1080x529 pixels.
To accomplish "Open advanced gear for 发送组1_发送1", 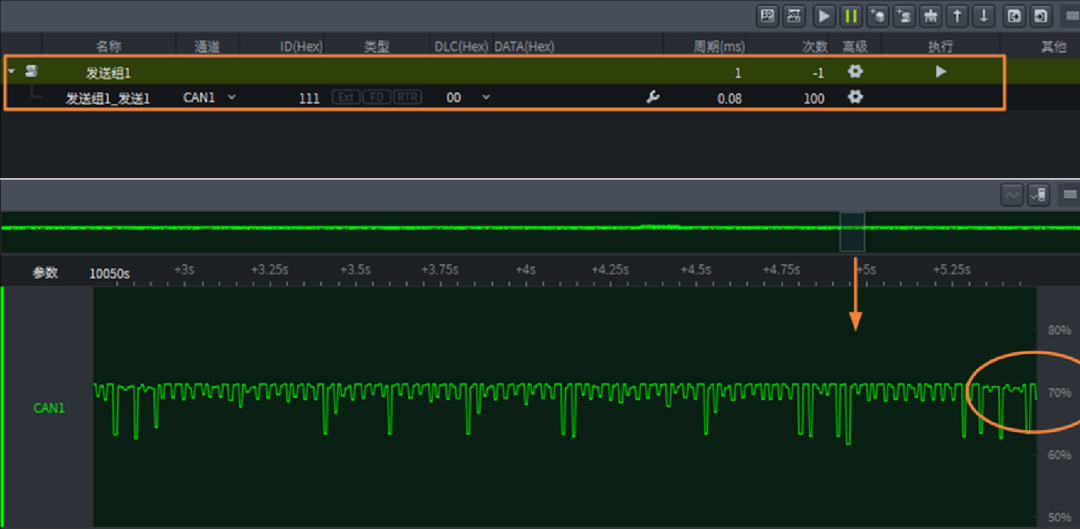I will point(855,97).
